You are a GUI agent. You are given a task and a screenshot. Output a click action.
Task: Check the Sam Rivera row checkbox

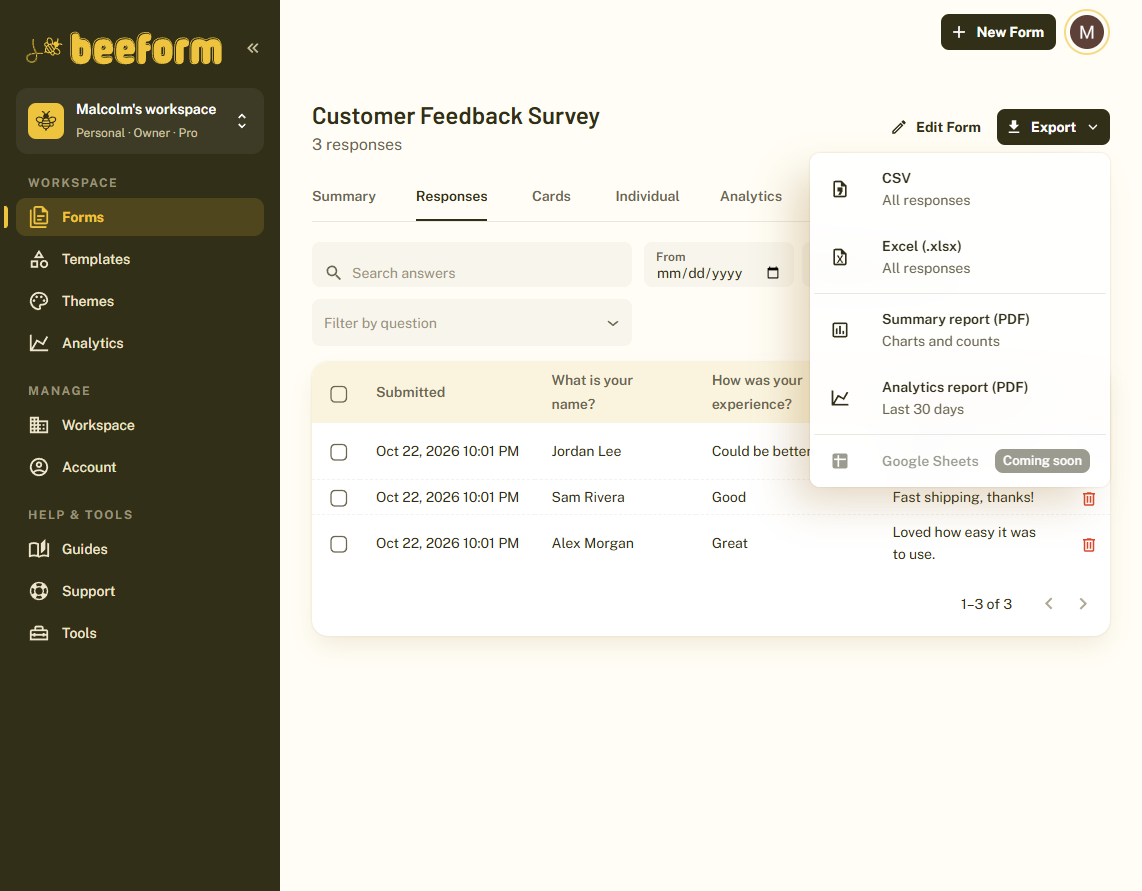pos(339,498)
